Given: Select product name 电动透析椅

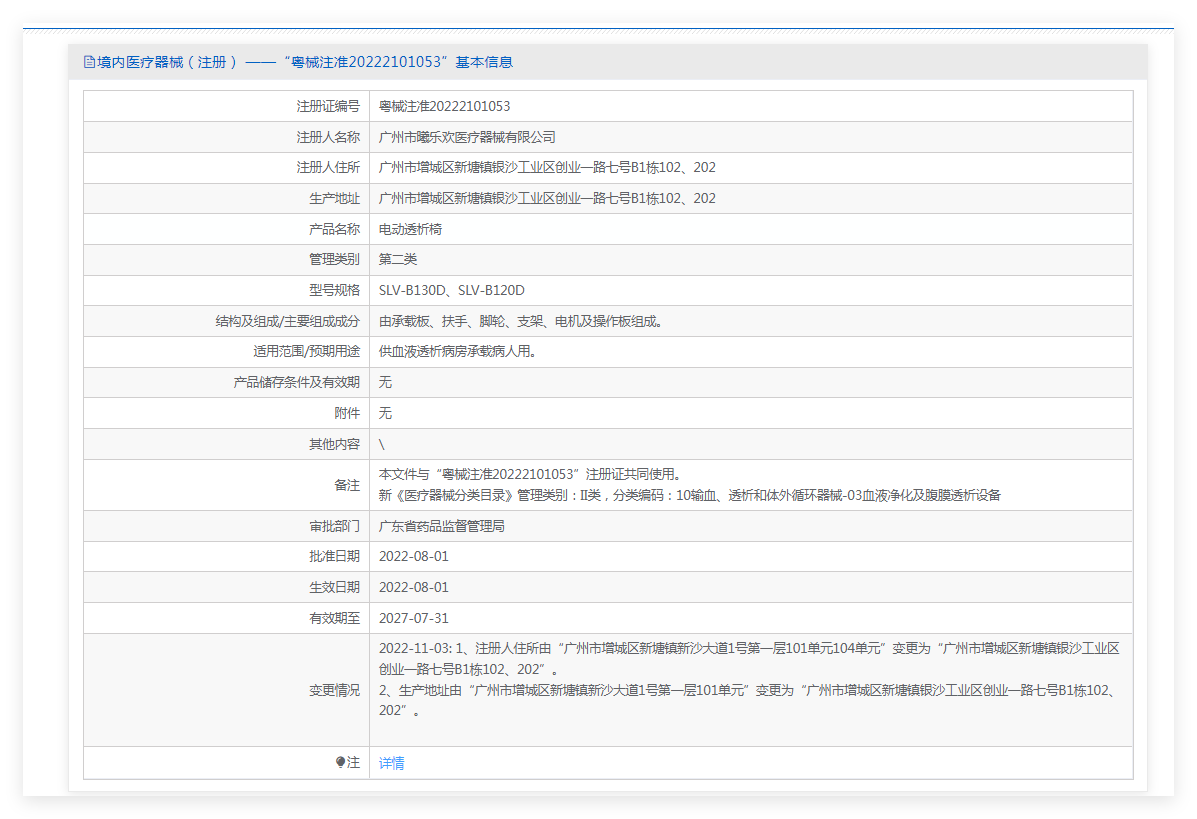Looking at the screenshot, I should [410, 229].
